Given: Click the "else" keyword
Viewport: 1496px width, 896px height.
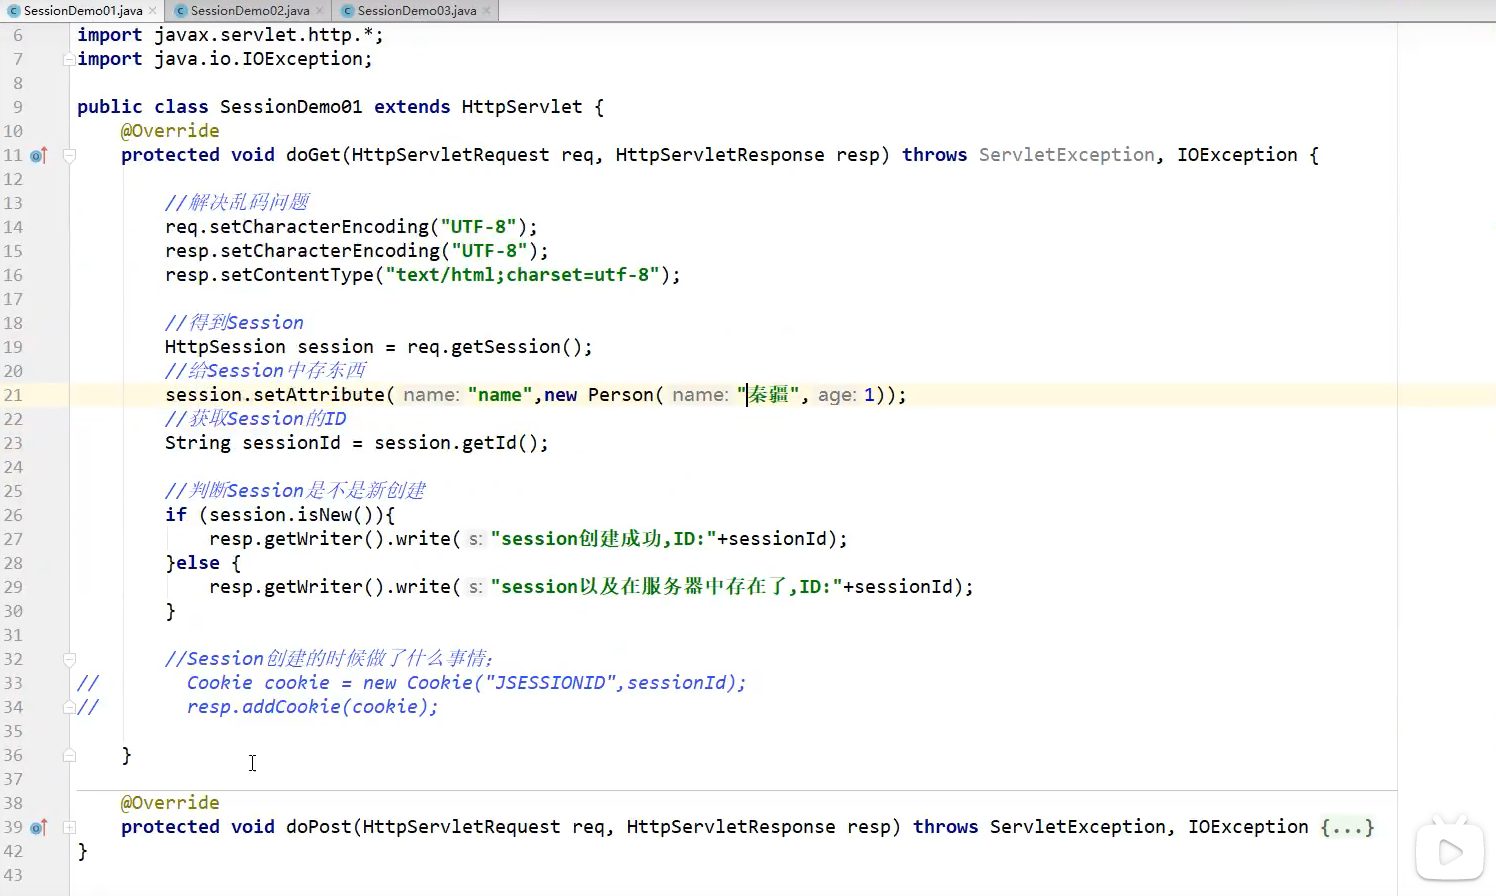Looking at the screenshot, I should [x=198, y=563].
